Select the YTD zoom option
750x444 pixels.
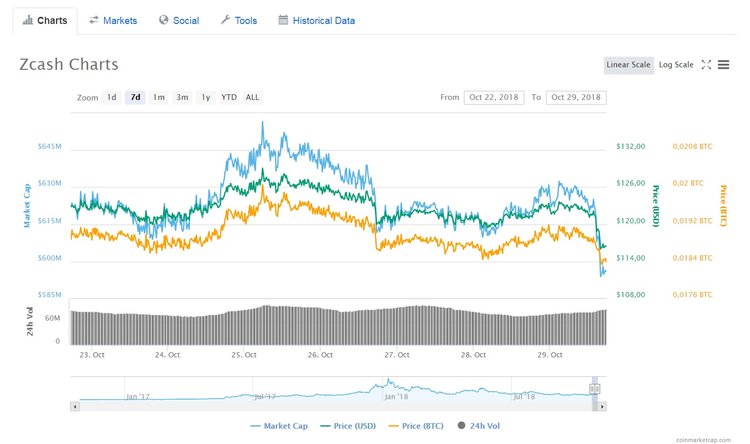pos(229,97)
